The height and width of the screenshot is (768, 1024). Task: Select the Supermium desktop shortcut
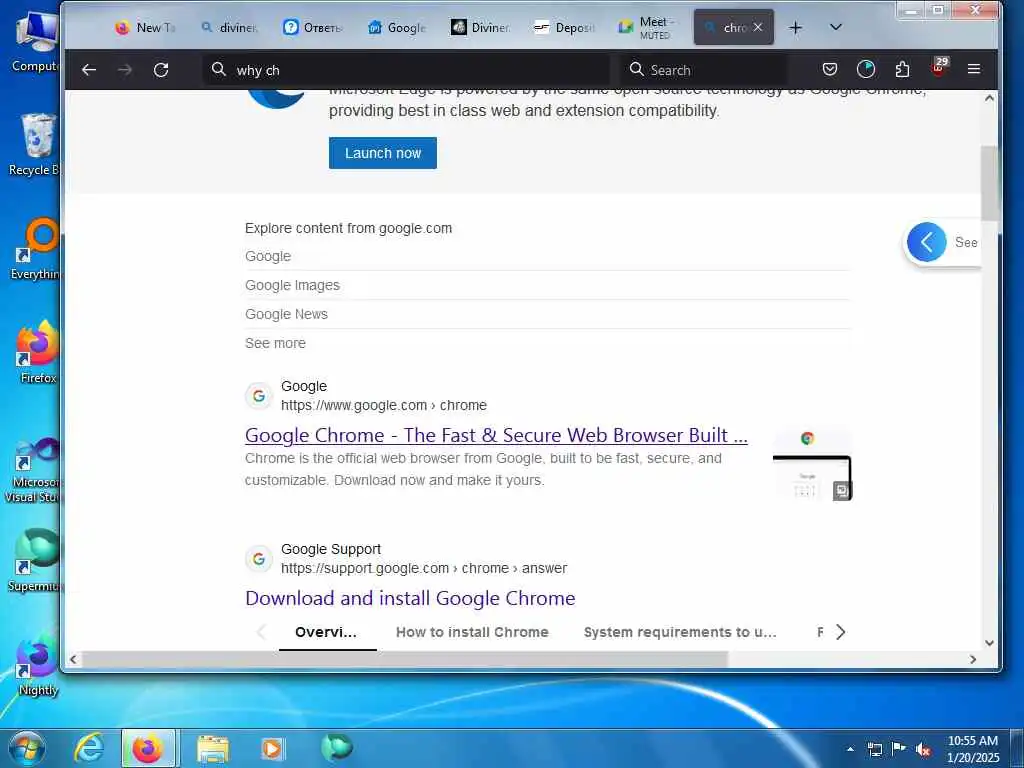(x=36, y=560)
